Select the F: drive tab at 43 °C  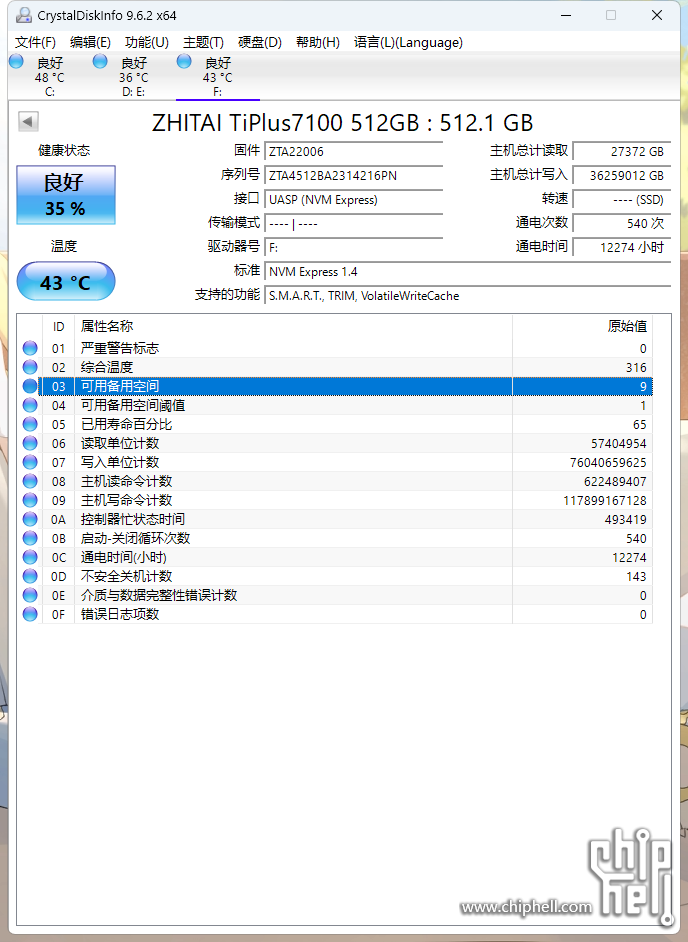tap(218, 76)
